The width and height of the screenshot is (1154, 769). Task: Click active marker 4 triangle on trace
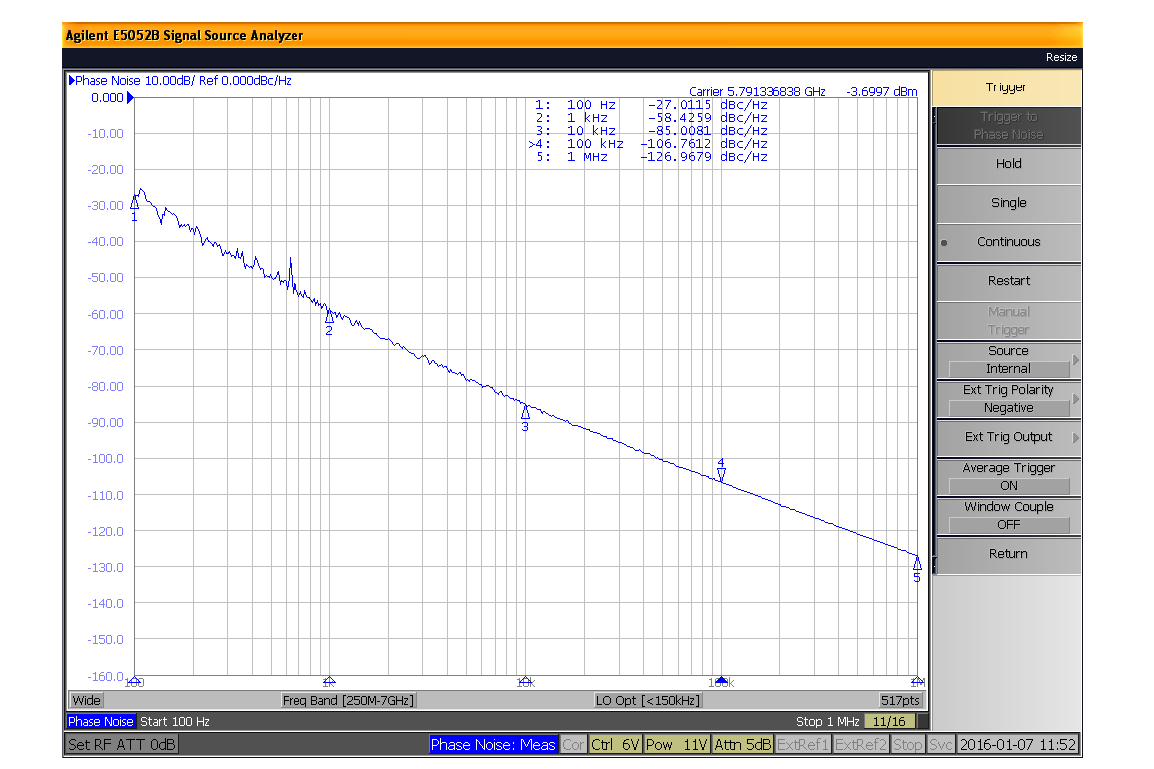coord(721,474)
